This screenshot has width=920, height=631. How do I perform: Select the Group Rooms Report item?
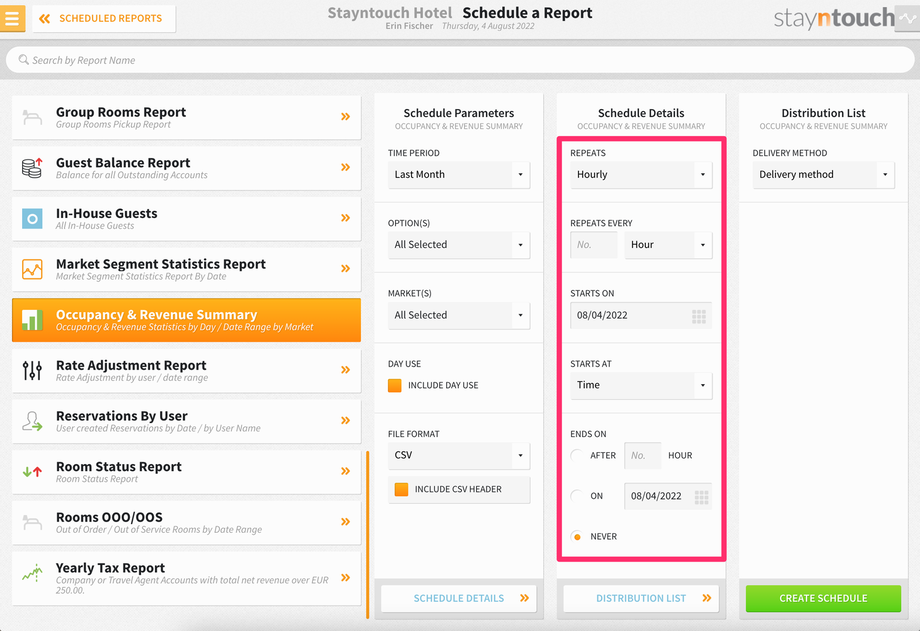[x=187, y=117]
